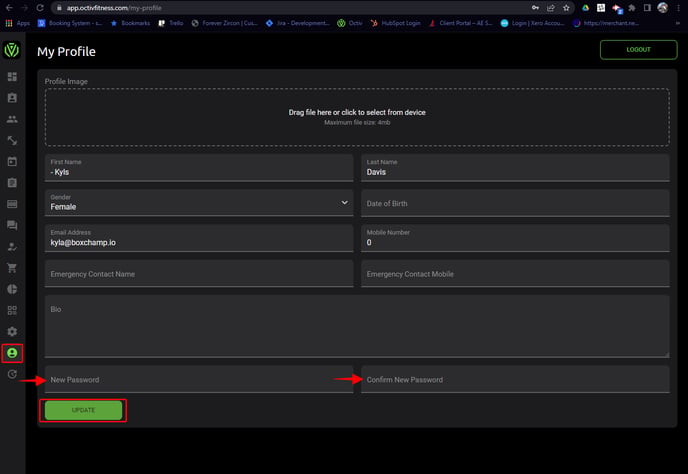Screen dimensions: 688x474
Task: Open the shopping cart icon in sidebar
Action: click(x=12, y=268)
